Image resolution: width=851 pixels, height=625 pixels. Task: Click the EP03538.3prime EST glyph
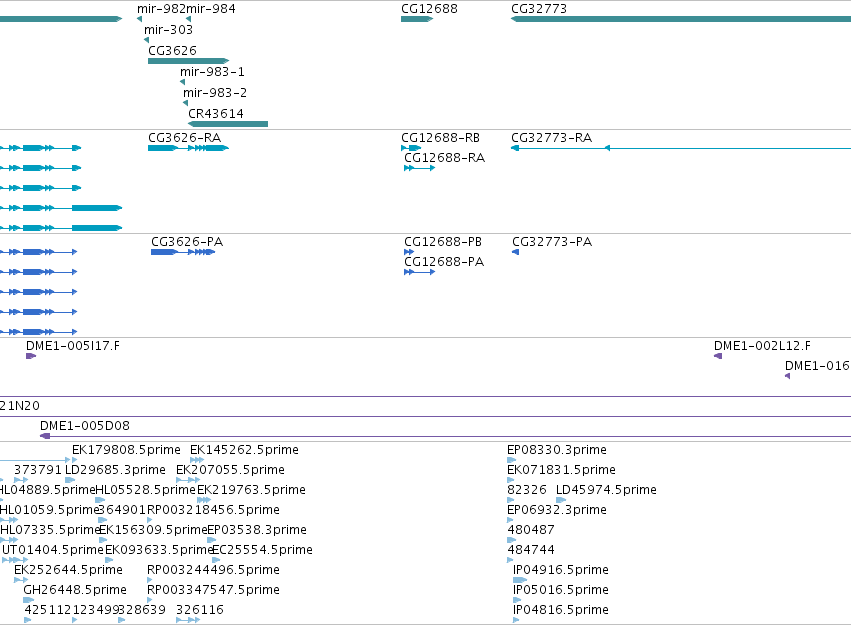pos(212,540)
